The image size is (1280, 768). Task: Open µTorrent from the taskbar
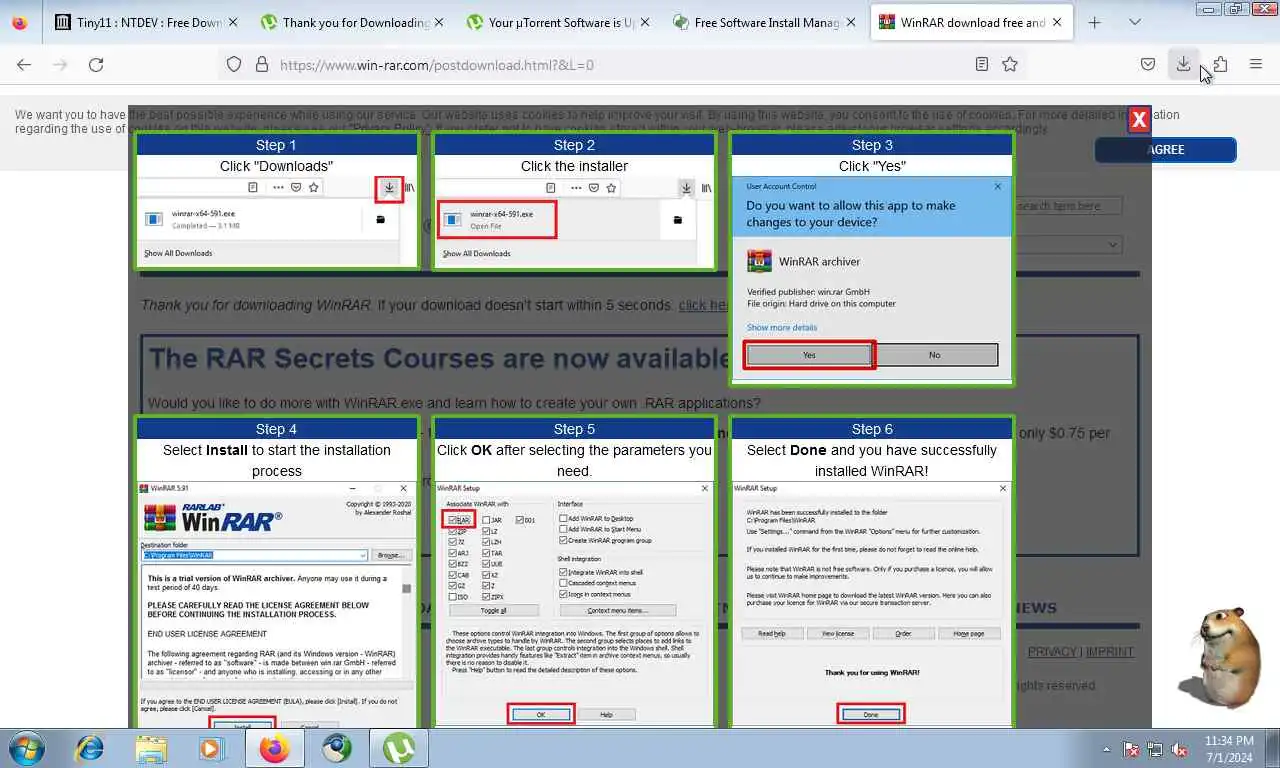tap(399, 748)
